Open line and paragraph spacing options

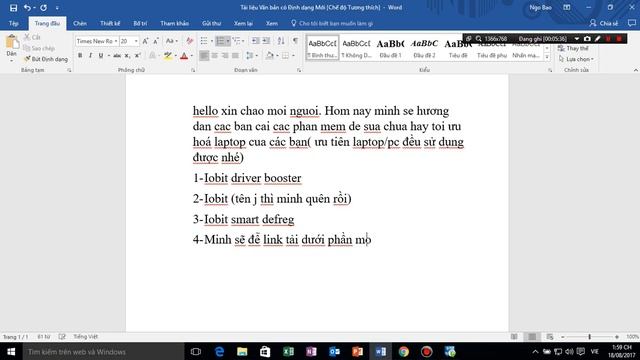point(251,56)
